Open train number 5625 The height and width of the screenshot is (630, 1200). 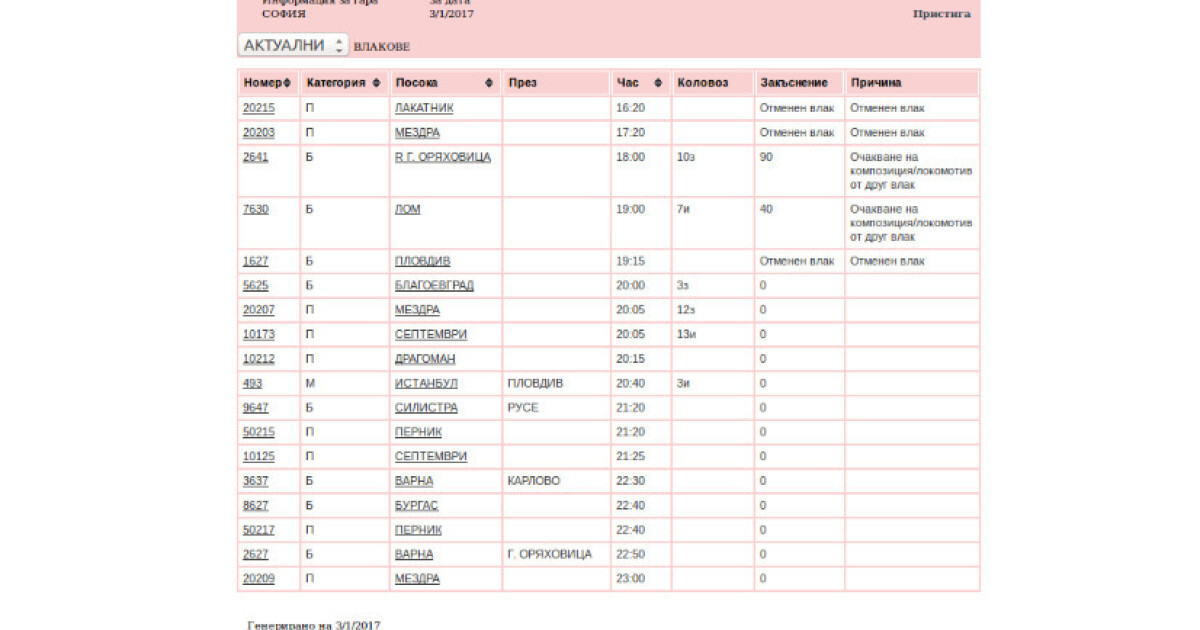(x=255, y=285)
